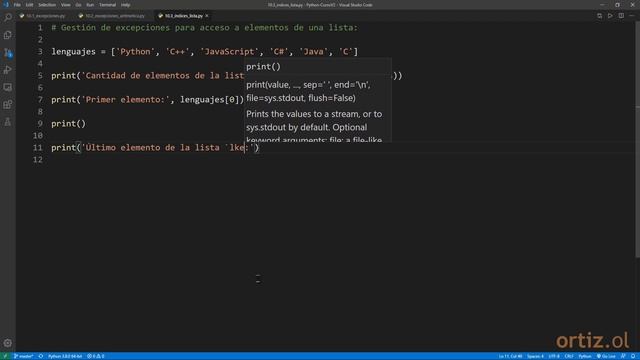Open the Remote Explorer view icon
Screen dimensions: 640x360
click(x=8, y=87)
